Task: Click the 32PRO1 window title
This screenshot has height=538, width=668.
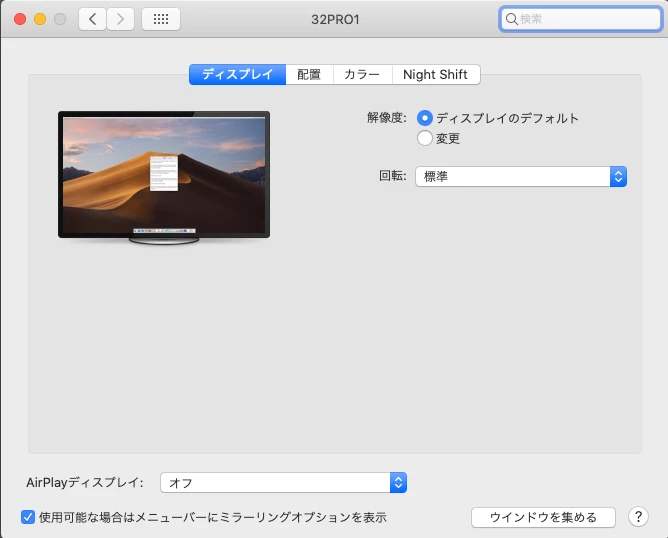Action: (x=335, y=20)
